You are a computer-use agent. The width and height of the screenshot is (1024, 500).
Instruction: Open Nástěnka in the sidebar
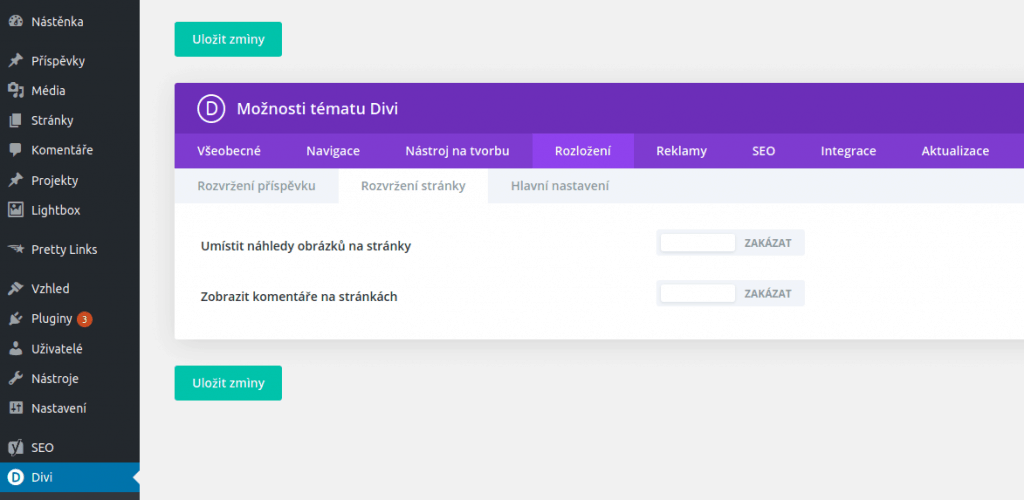pos(70,22)
